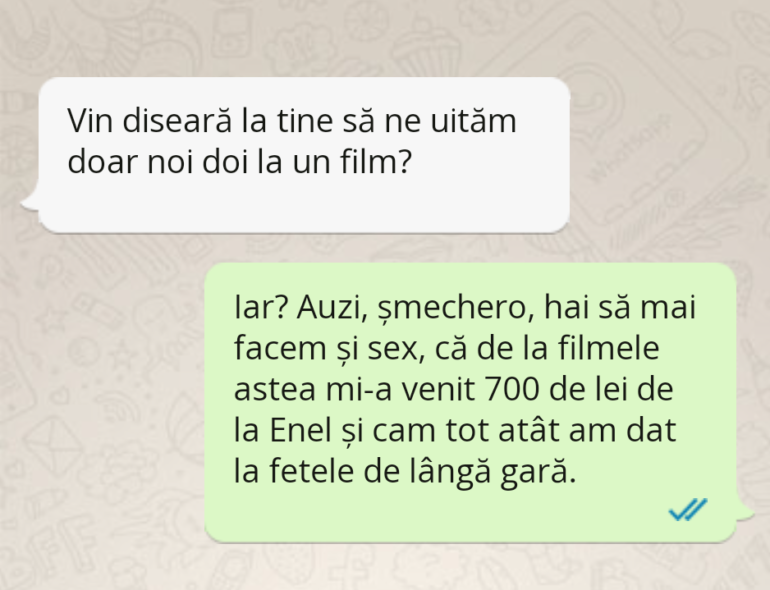Click the word "Iar?" in green bubble
The width and height of the screenshot is (770, 590).
coord(260,307)
